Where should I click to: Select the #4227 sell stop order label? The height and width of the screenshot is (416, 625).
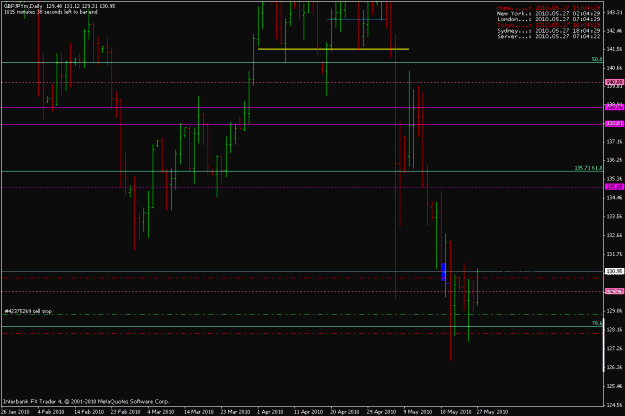coord(28,311)
